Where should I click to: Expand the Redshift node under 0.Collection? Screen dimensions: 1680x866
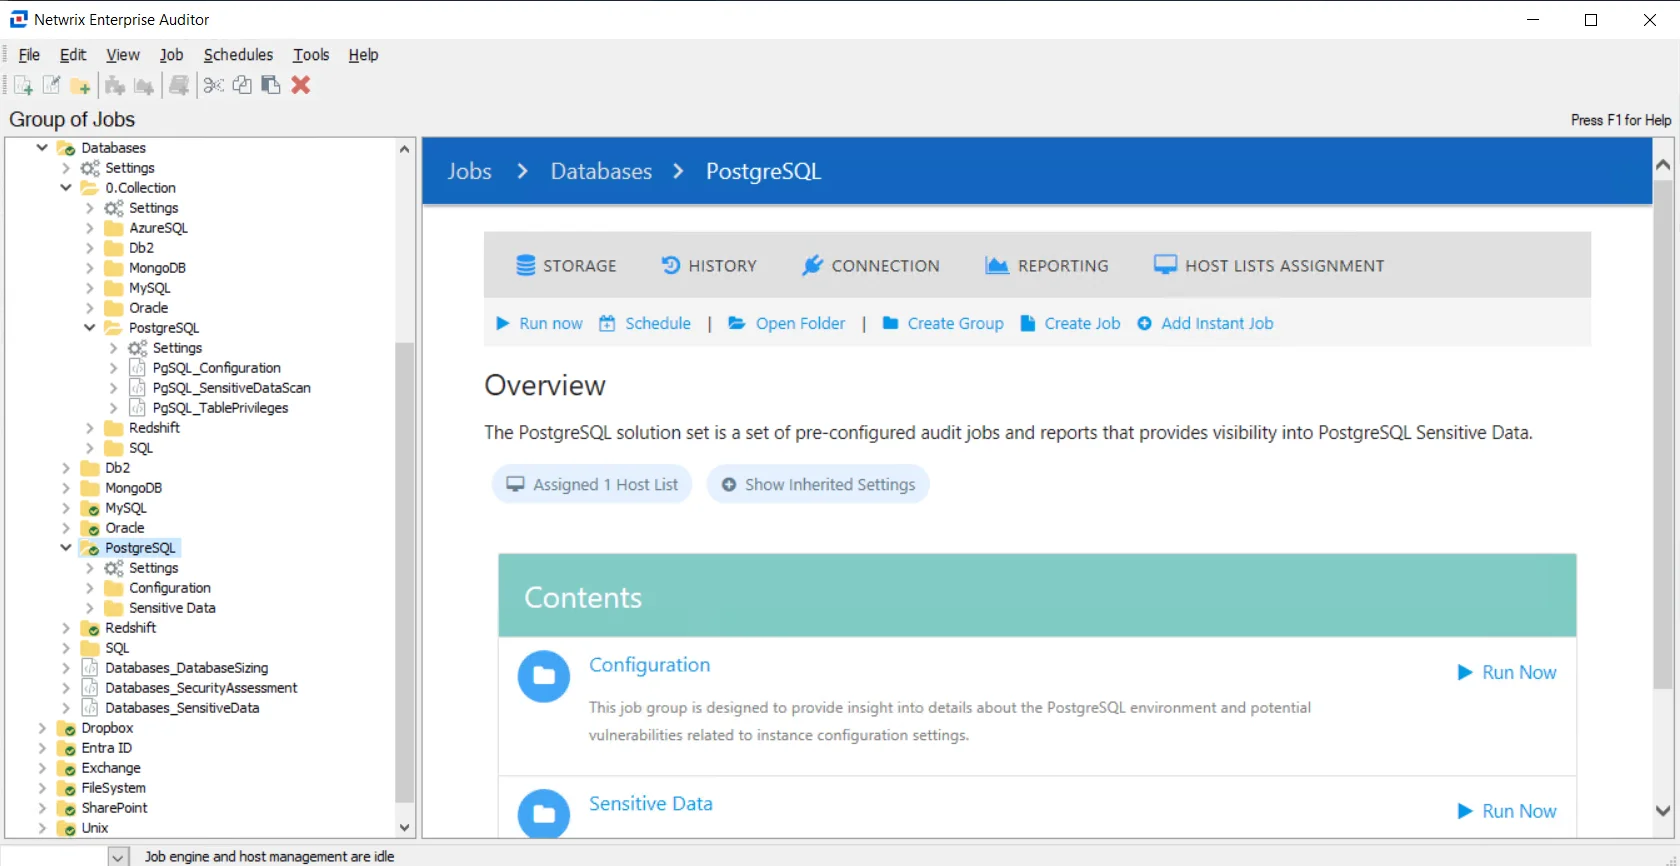click(90, 428)
